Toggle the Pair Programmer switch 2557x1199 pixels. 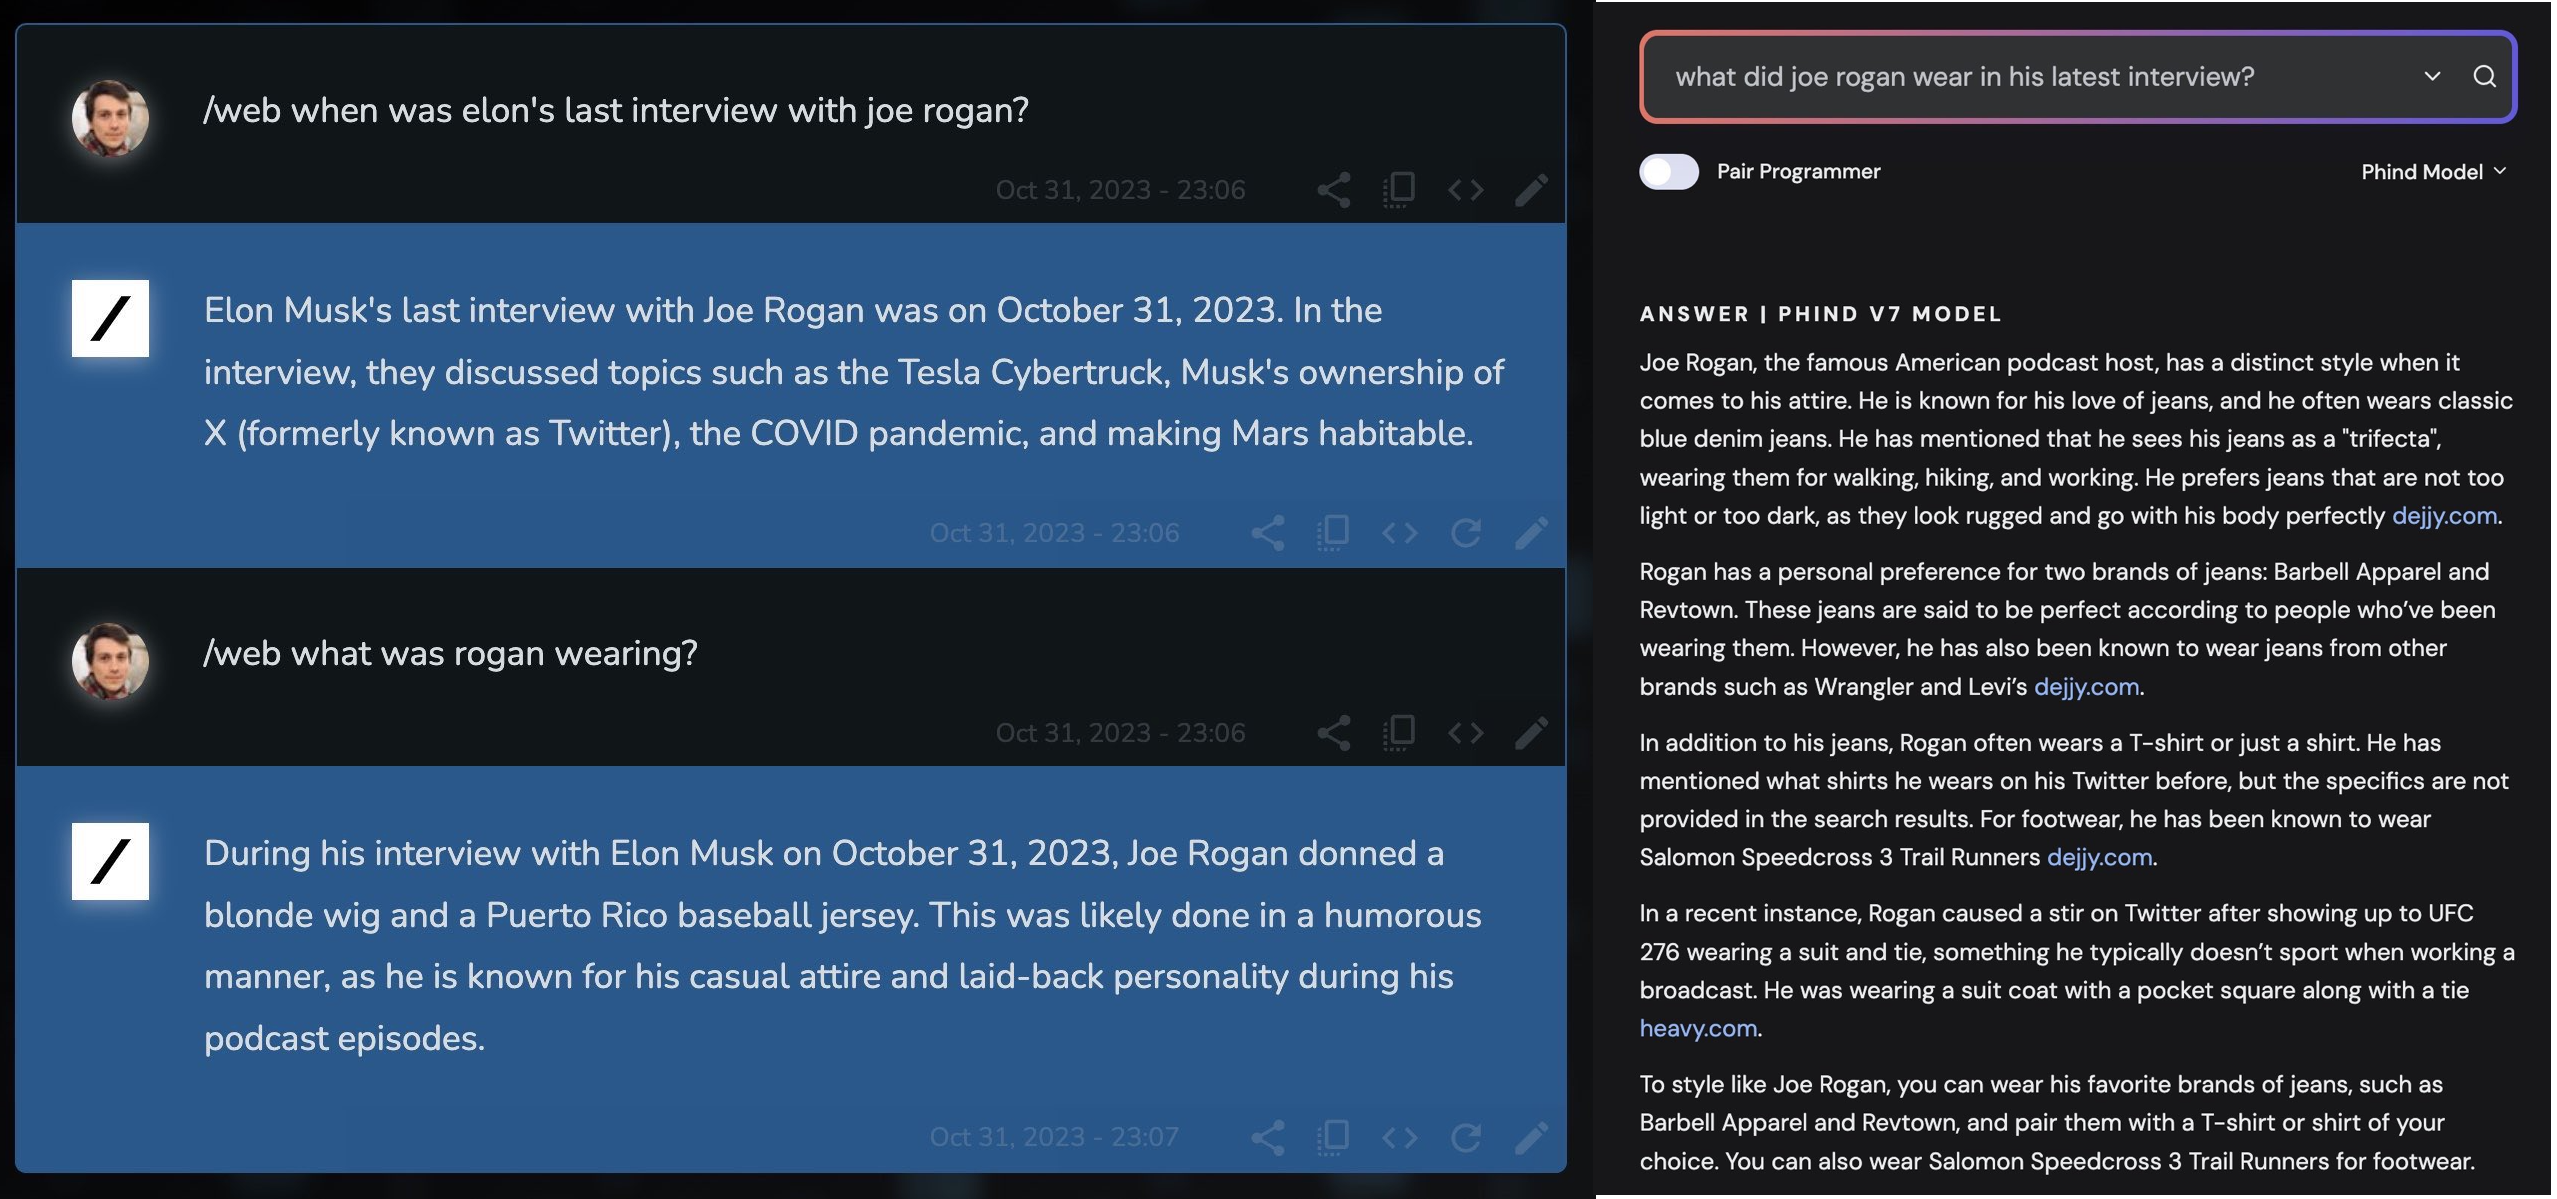[1668, 171]
